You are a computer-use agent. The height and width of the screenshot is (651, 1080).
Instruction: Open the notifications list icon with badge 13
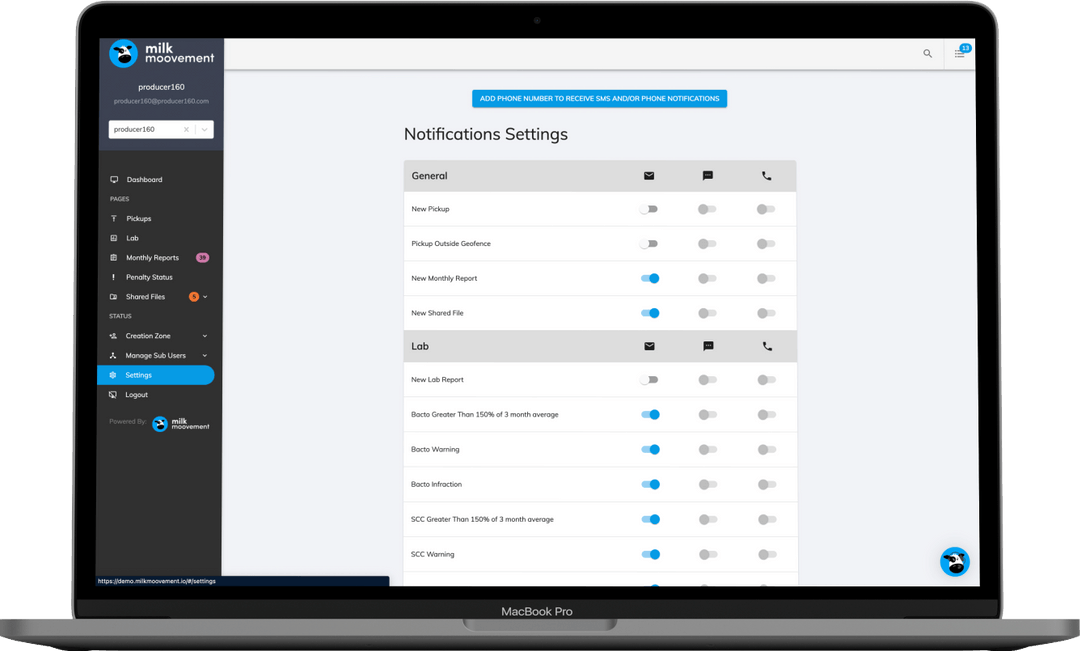click(x=960, y=52)
